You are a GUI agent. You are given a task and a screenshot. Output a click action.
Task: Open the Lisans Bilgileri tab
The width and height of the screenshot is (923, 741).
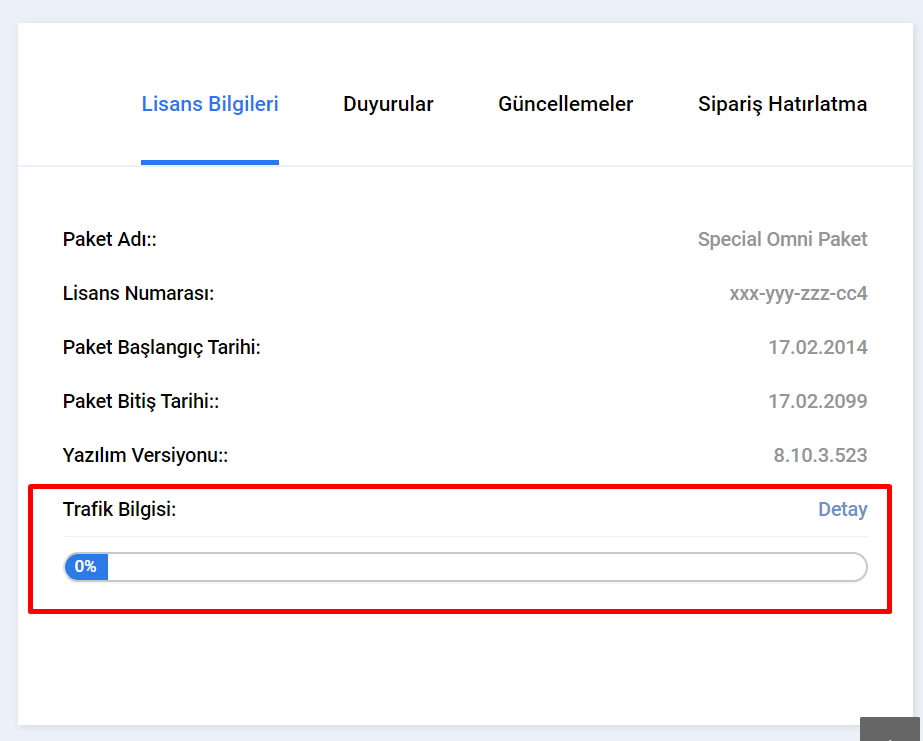tap(210, 104)
